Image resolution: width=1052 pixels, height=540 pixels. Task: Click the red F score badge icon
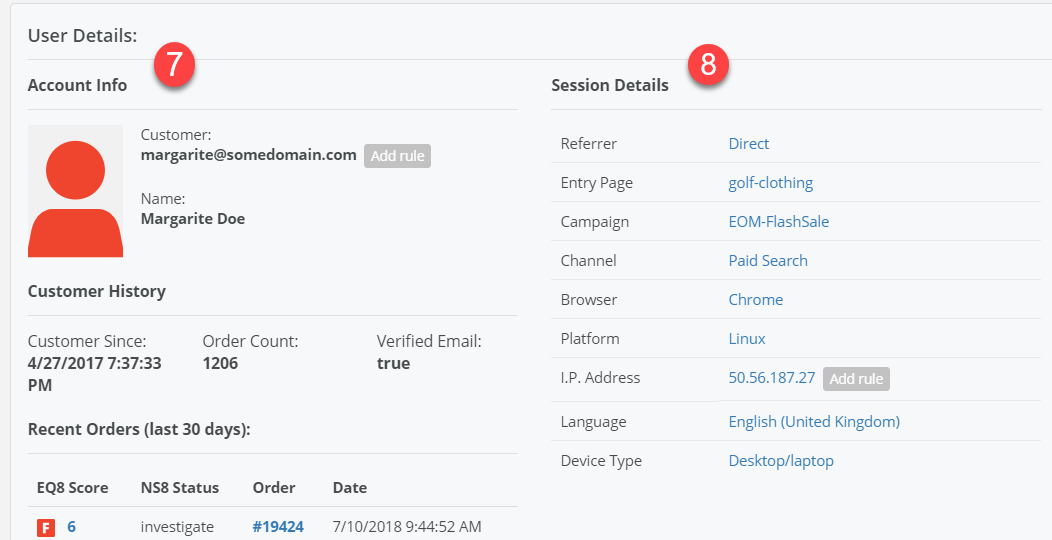tap(46, 527)
